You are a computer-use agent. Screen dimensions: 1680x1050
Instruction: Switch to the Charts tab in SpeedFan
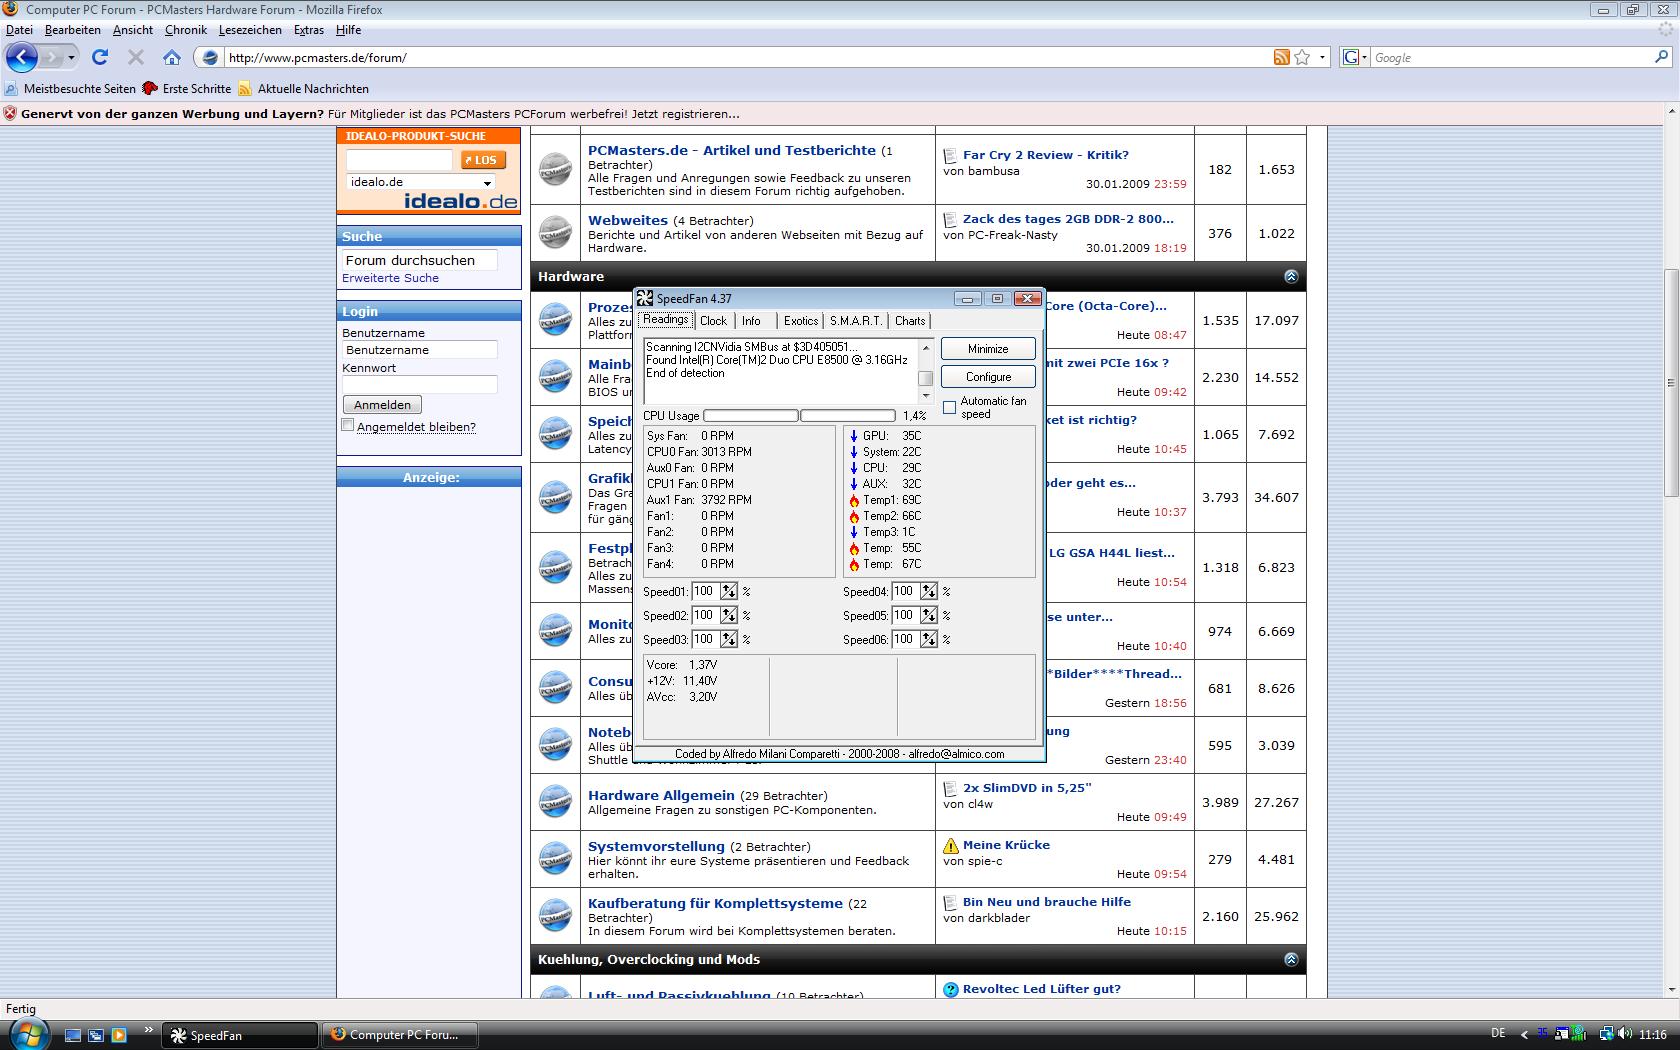(x=910, y=321)
